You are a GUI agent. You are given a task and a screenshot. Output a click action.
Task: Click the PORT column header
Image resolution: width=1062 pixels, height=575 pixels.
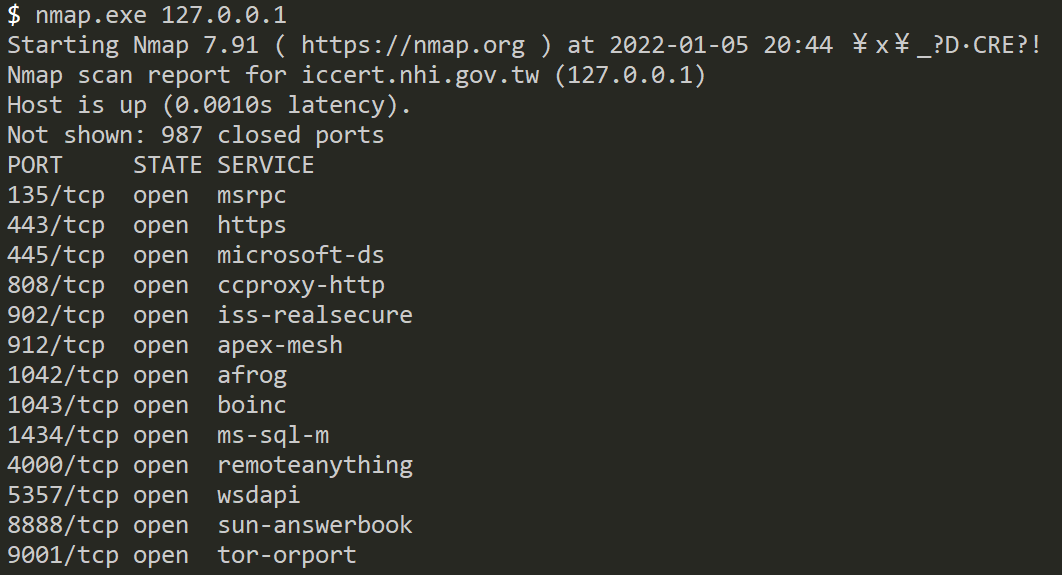(34, 165)
